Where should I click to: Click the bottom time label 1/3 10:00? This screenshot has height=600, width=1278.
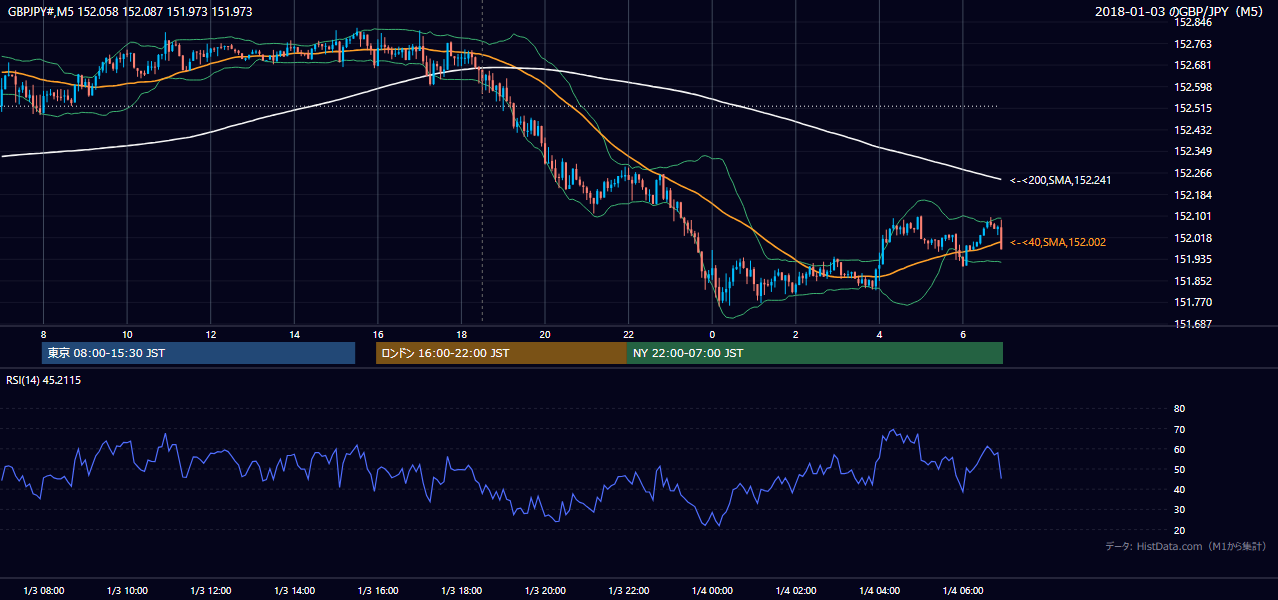[127, 591]
